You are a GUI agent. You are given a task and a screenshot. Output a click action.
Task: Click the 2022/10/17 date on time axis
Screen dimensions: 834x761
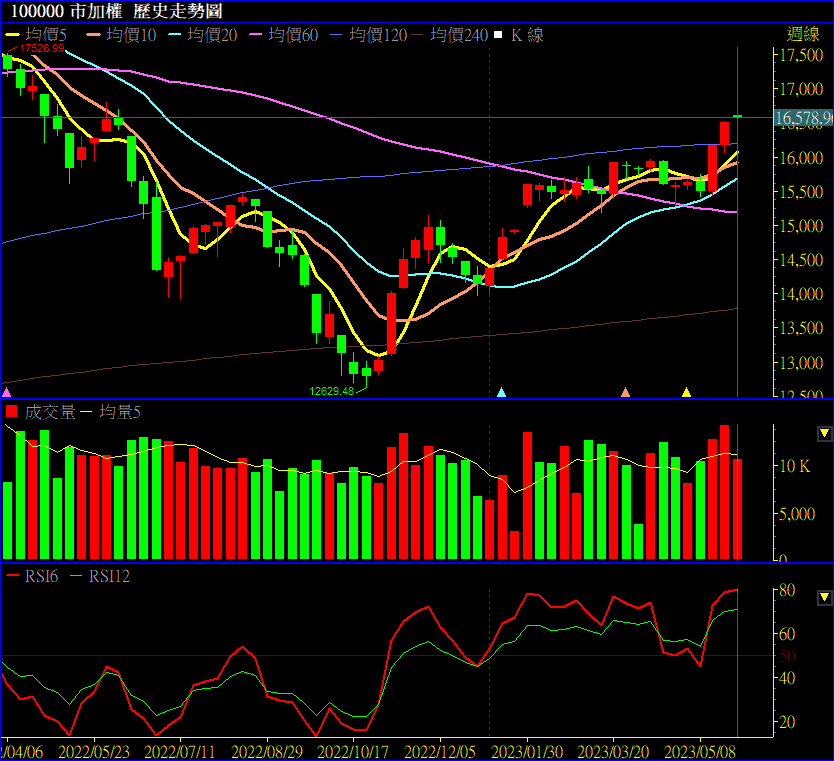tap(355, 750)
